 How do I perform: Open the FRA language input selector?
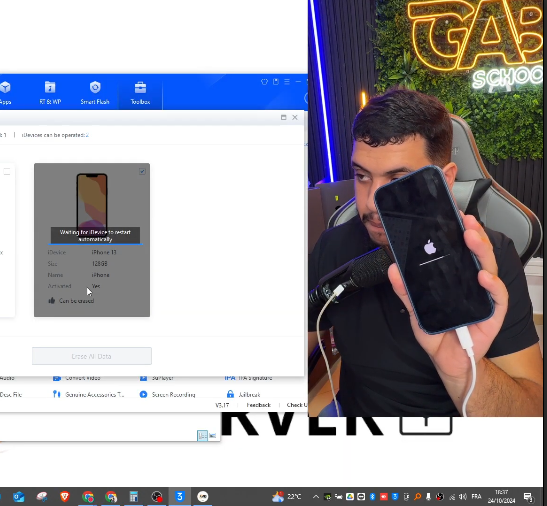(x=476, y=496)
